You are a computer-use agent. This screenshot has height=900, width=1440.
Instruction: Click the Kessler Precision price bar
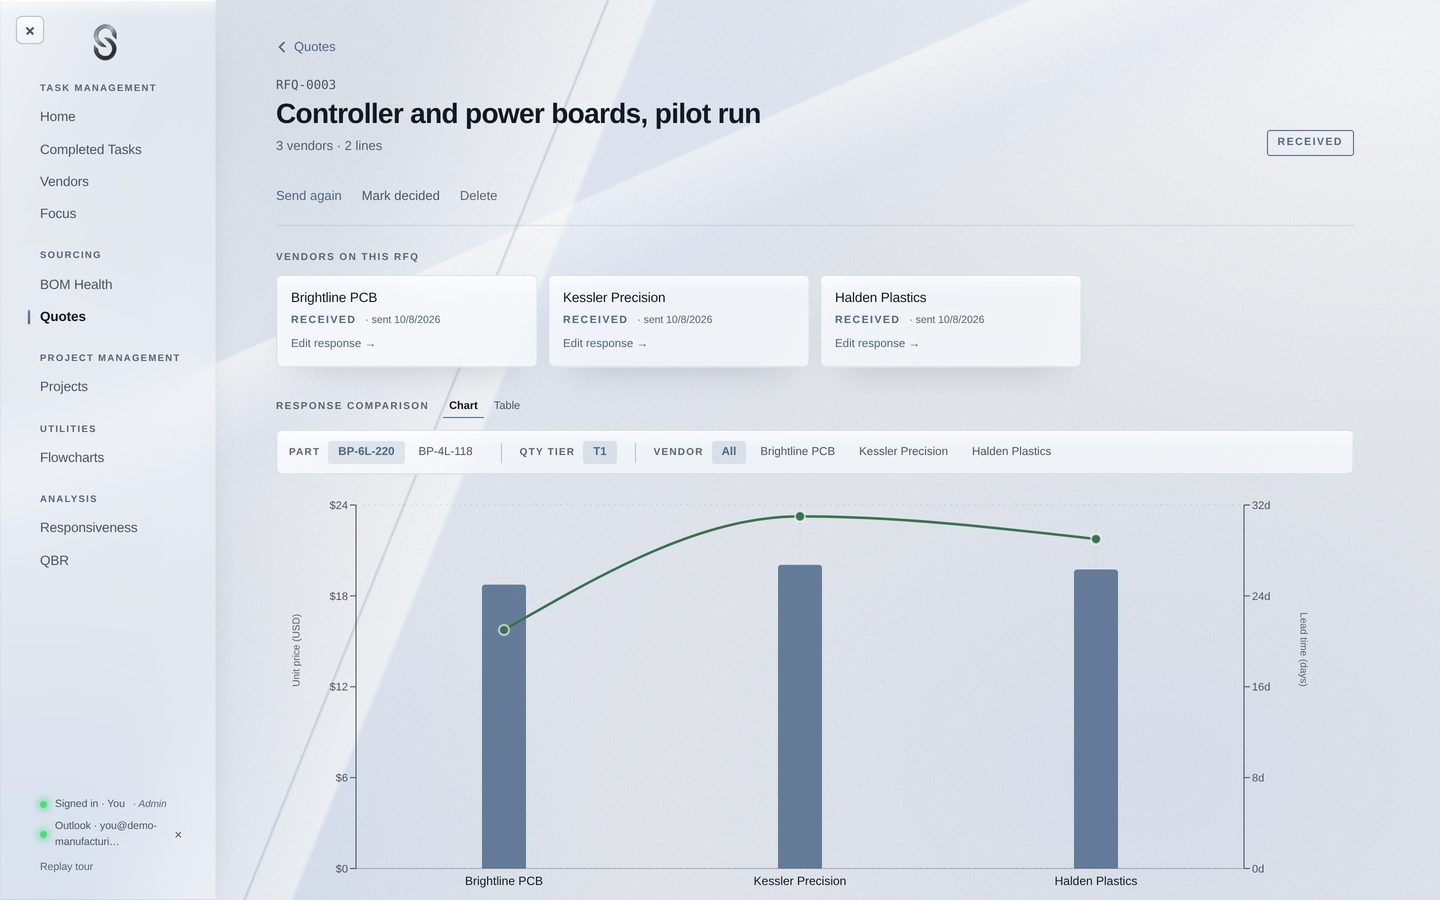800,717
